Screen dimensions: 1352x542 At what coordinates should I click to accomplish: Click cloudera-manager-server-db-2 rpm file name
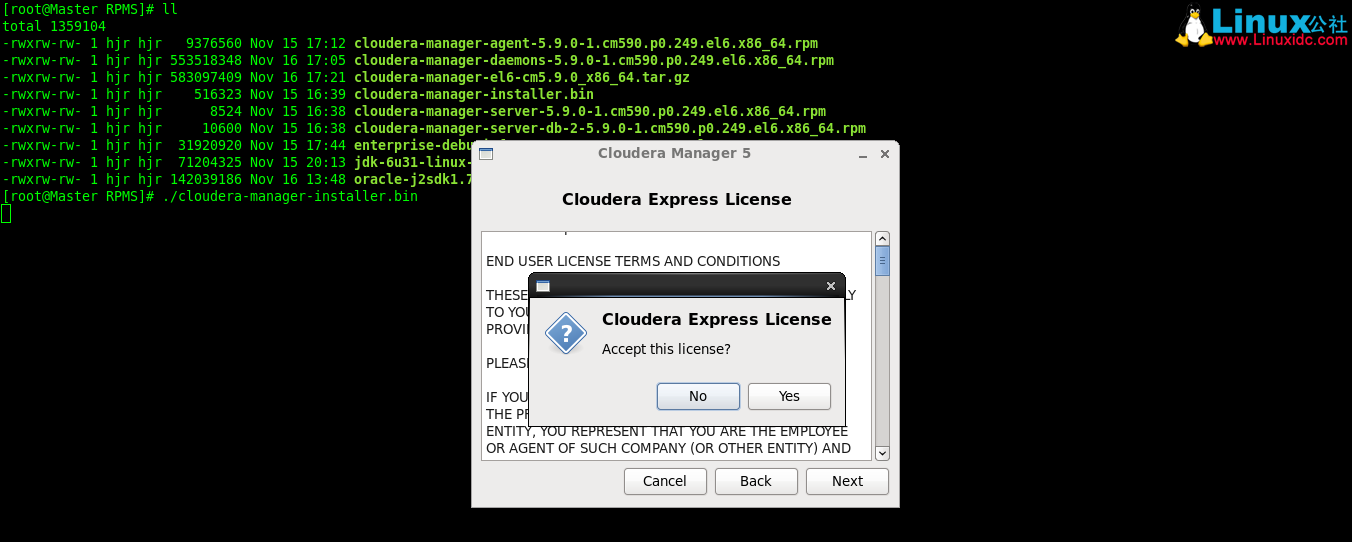[610, 129]
